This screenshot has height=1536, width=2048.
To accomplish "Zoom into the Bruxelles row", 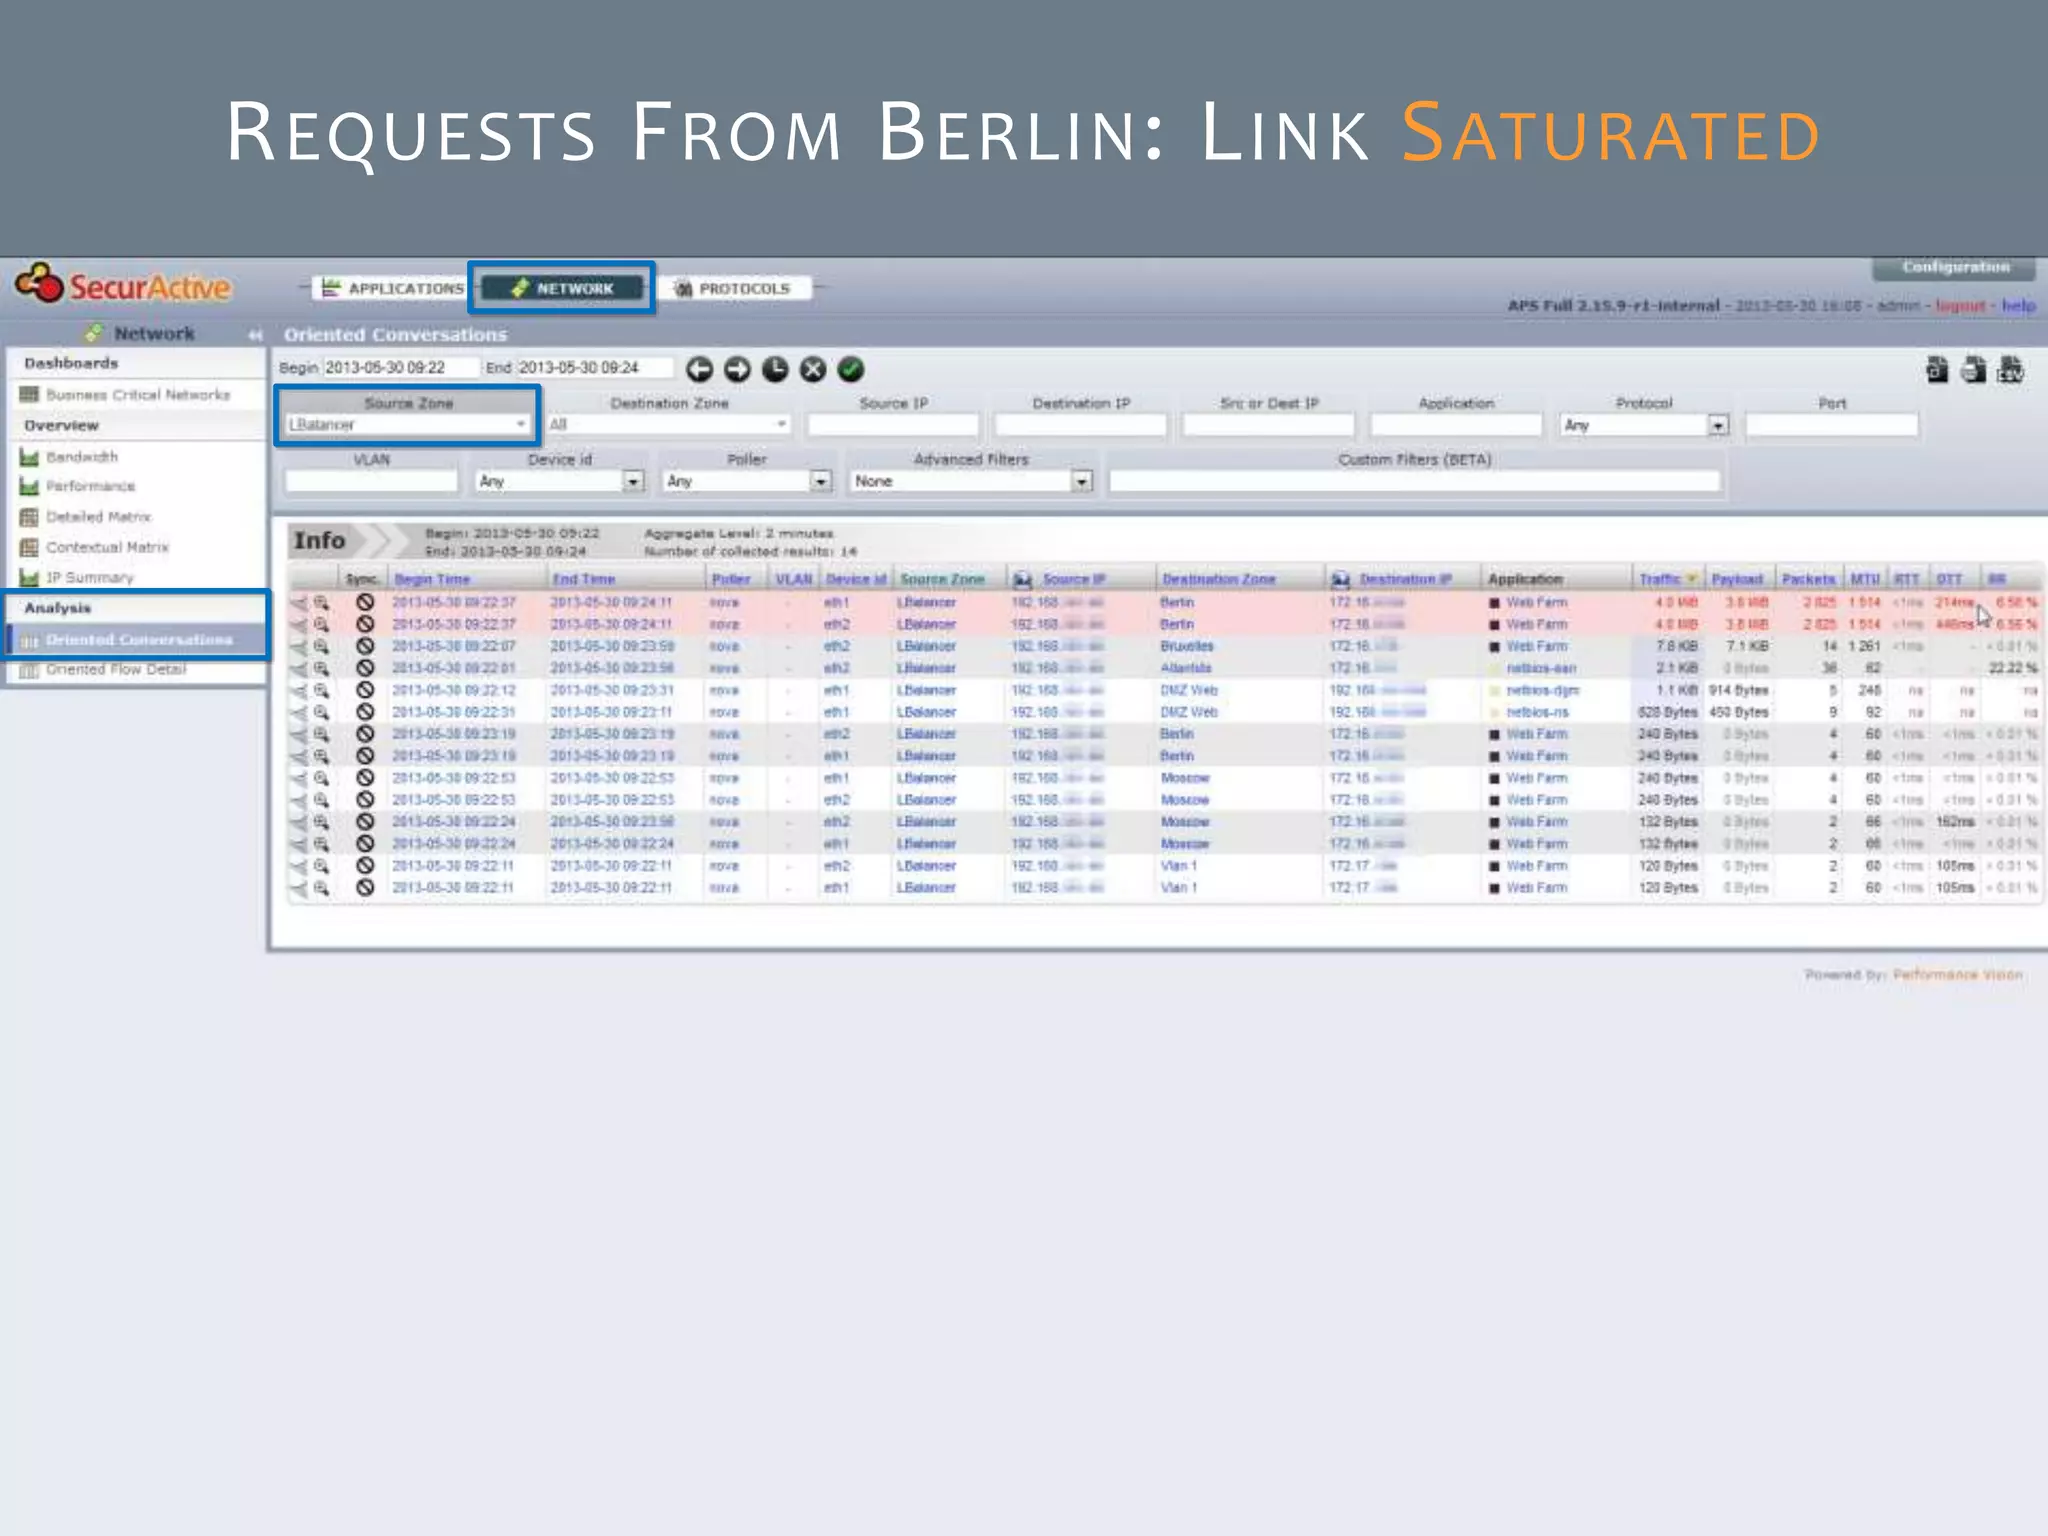I will [x=321, y=646].
